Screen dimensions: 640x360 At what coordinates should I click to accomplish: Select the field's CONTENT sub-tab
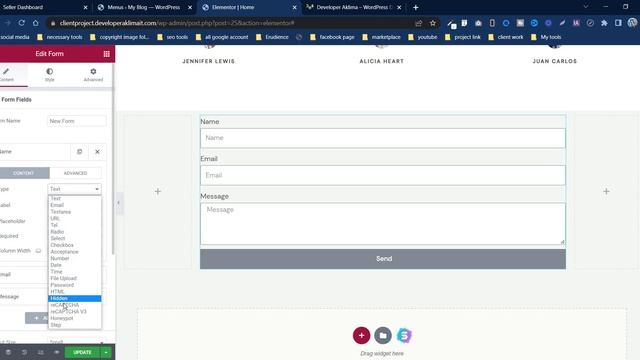(x=24, y=173)
